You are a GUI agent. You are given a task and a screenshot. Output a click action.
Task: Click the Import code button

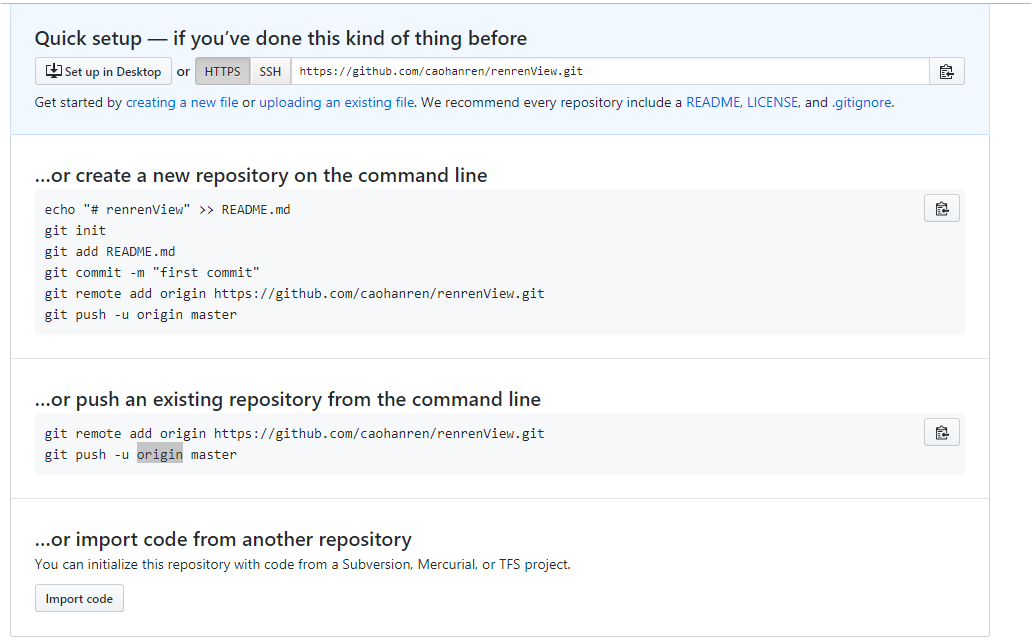click(79, 598)
